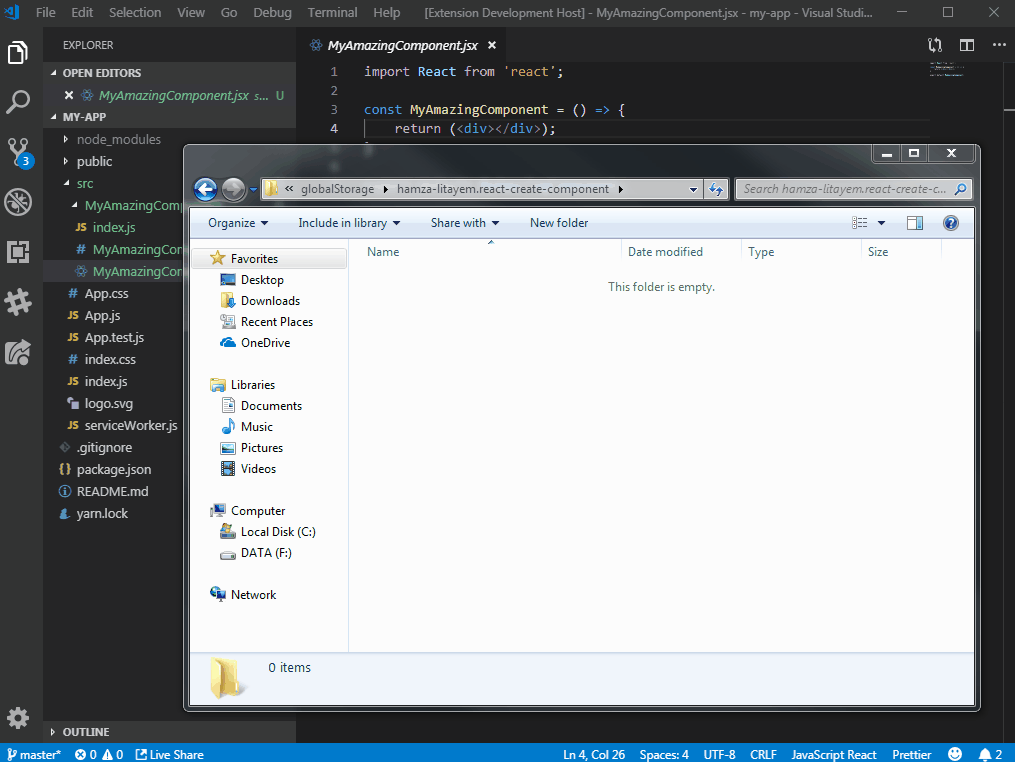1015x762 pixels.
Task: Click the change view icon
Action: (860, 223)
